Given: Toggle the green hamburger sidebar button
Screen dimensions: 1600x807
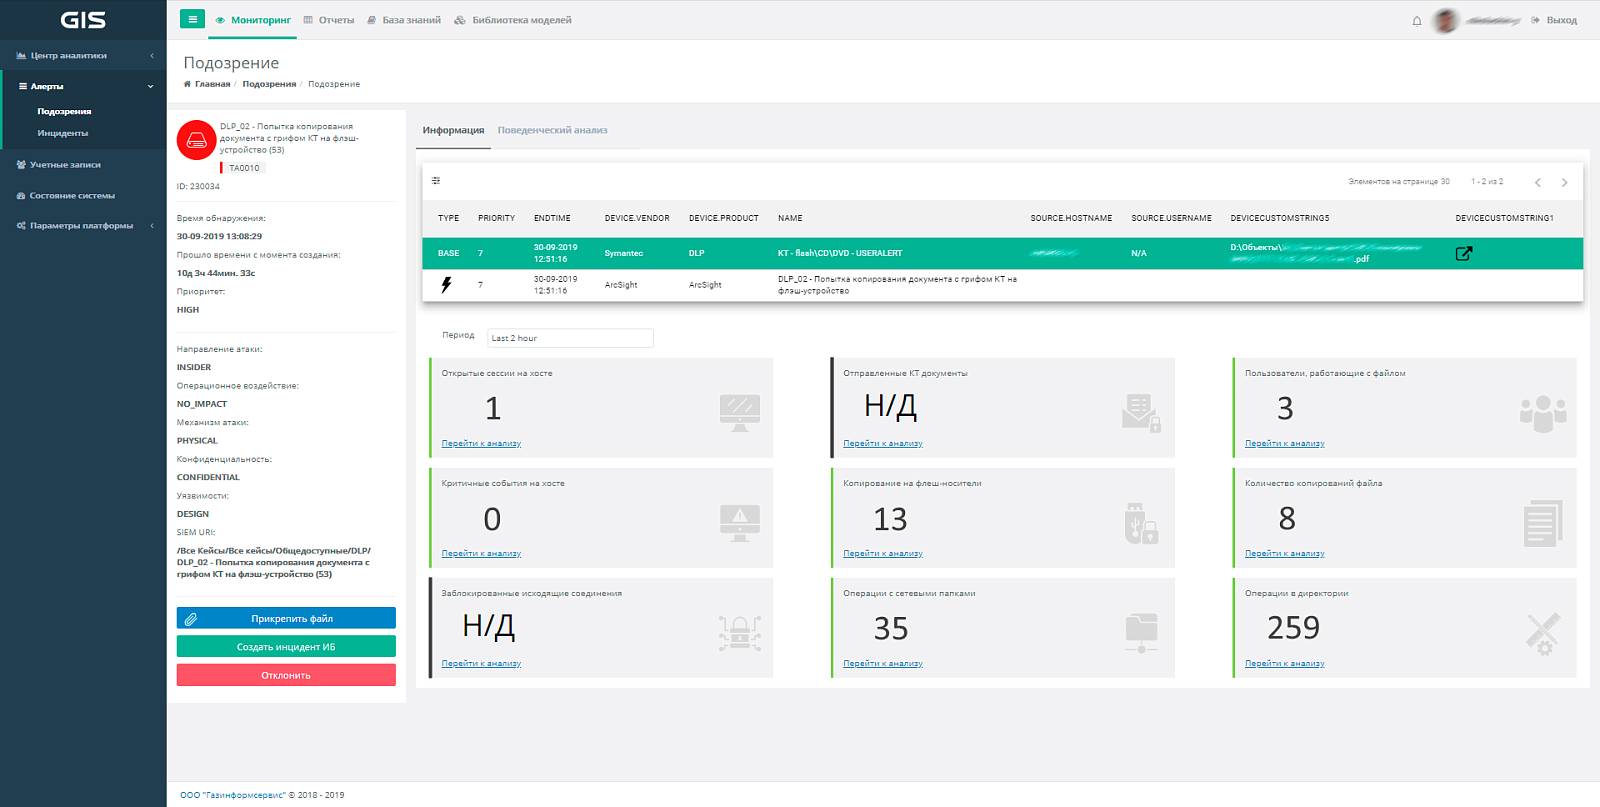Looking at the screenshot, I should coord(193,19).
